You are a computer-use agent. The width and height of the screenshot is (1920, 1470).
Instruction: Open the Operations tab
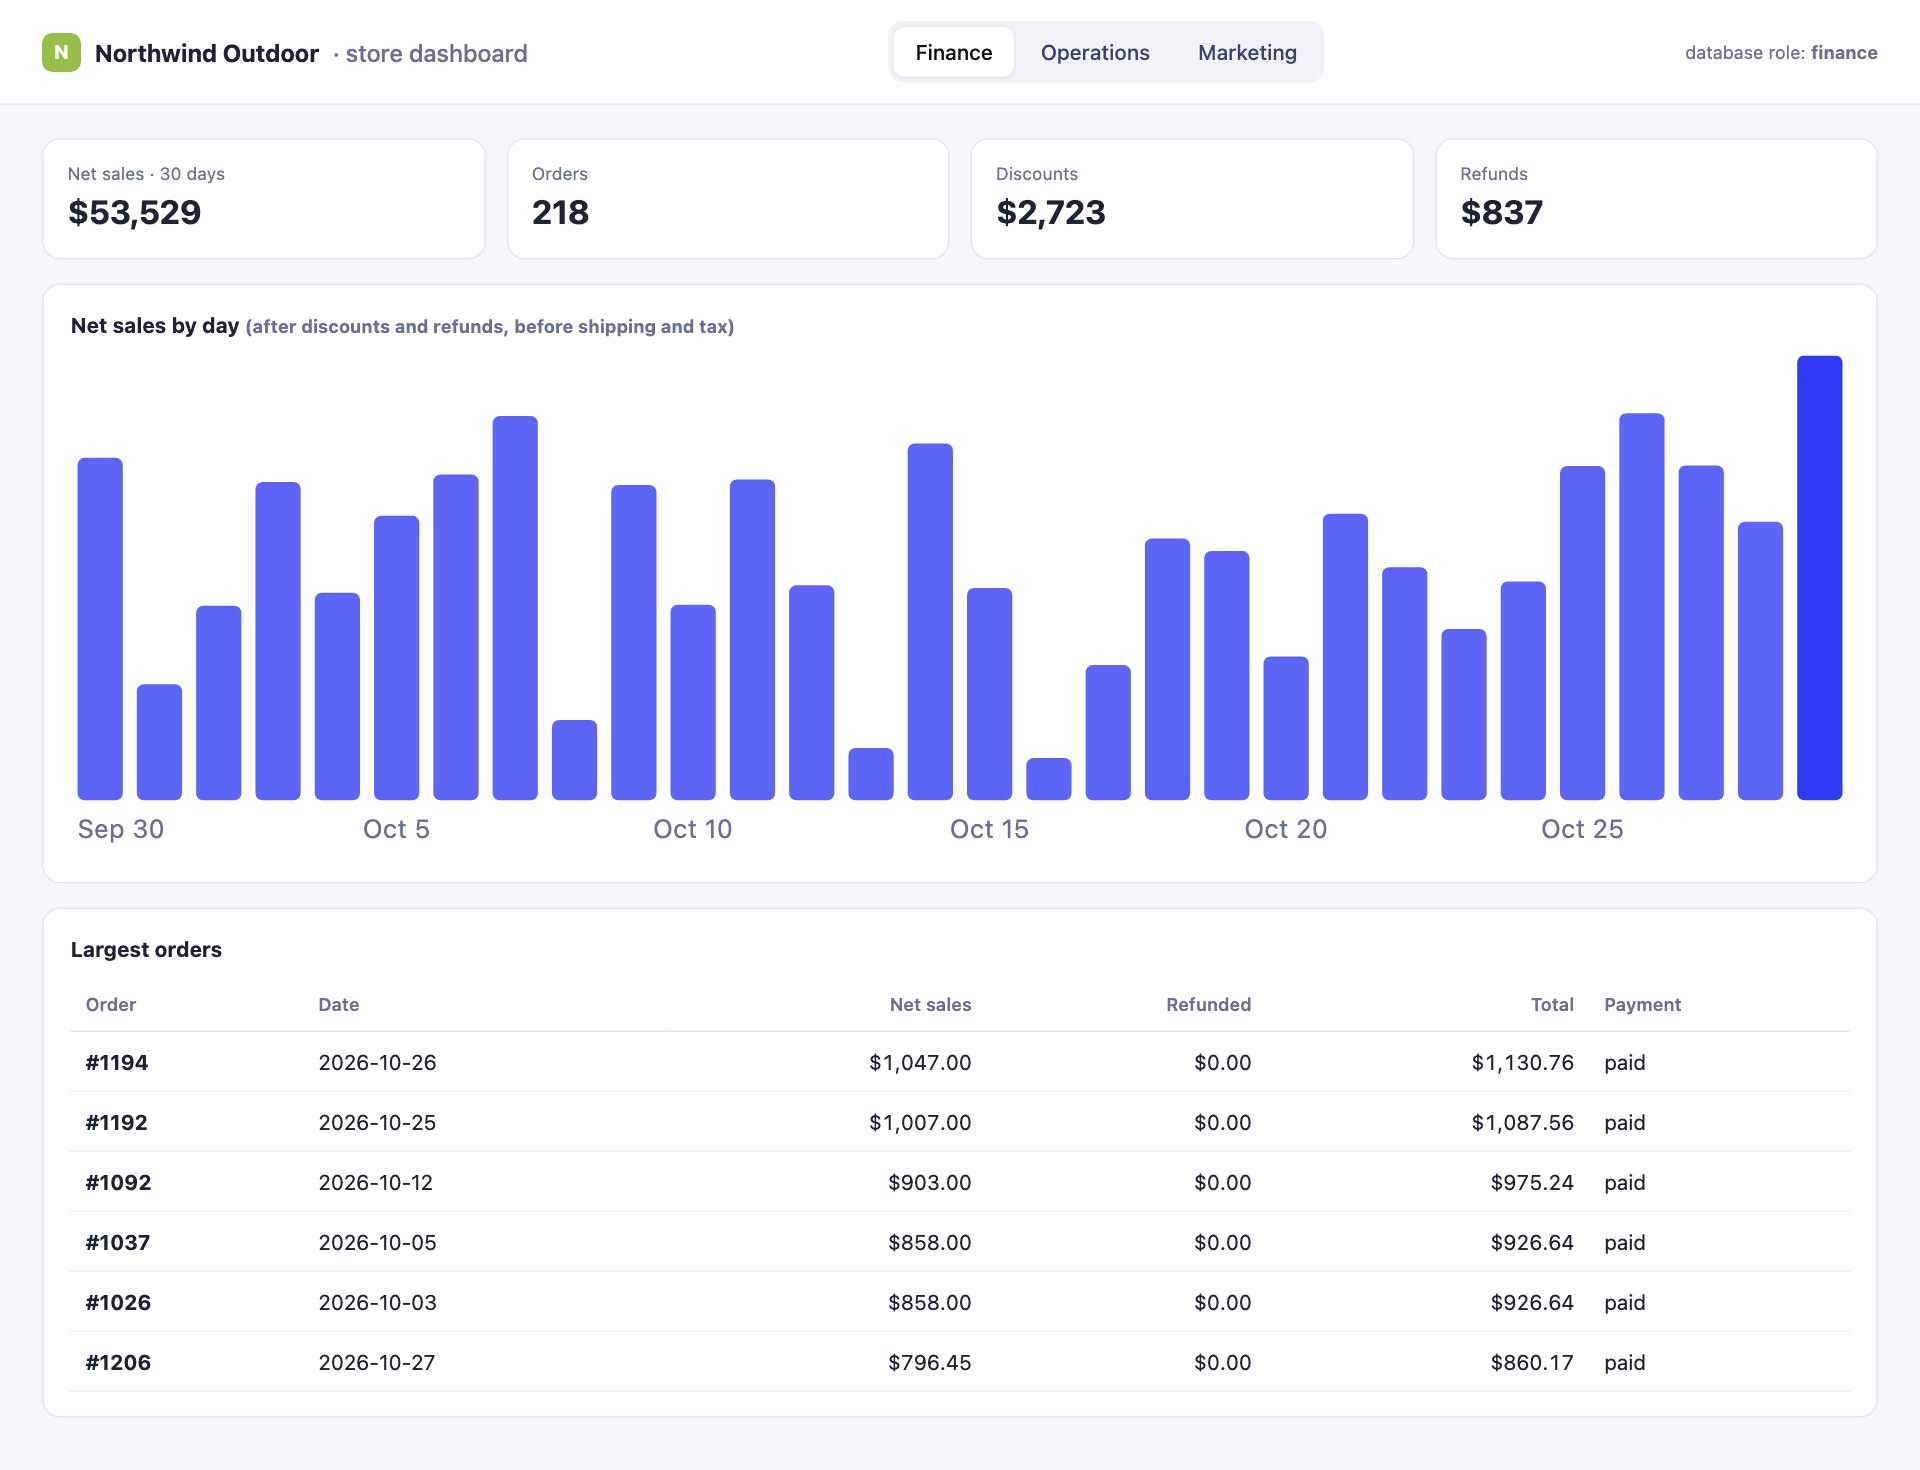click(1095, 53)
